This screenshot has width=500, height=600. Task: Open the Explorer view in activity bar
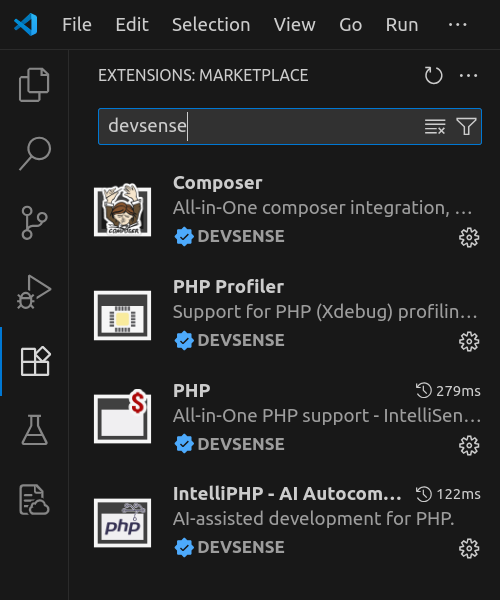click(x=34, y=85)
